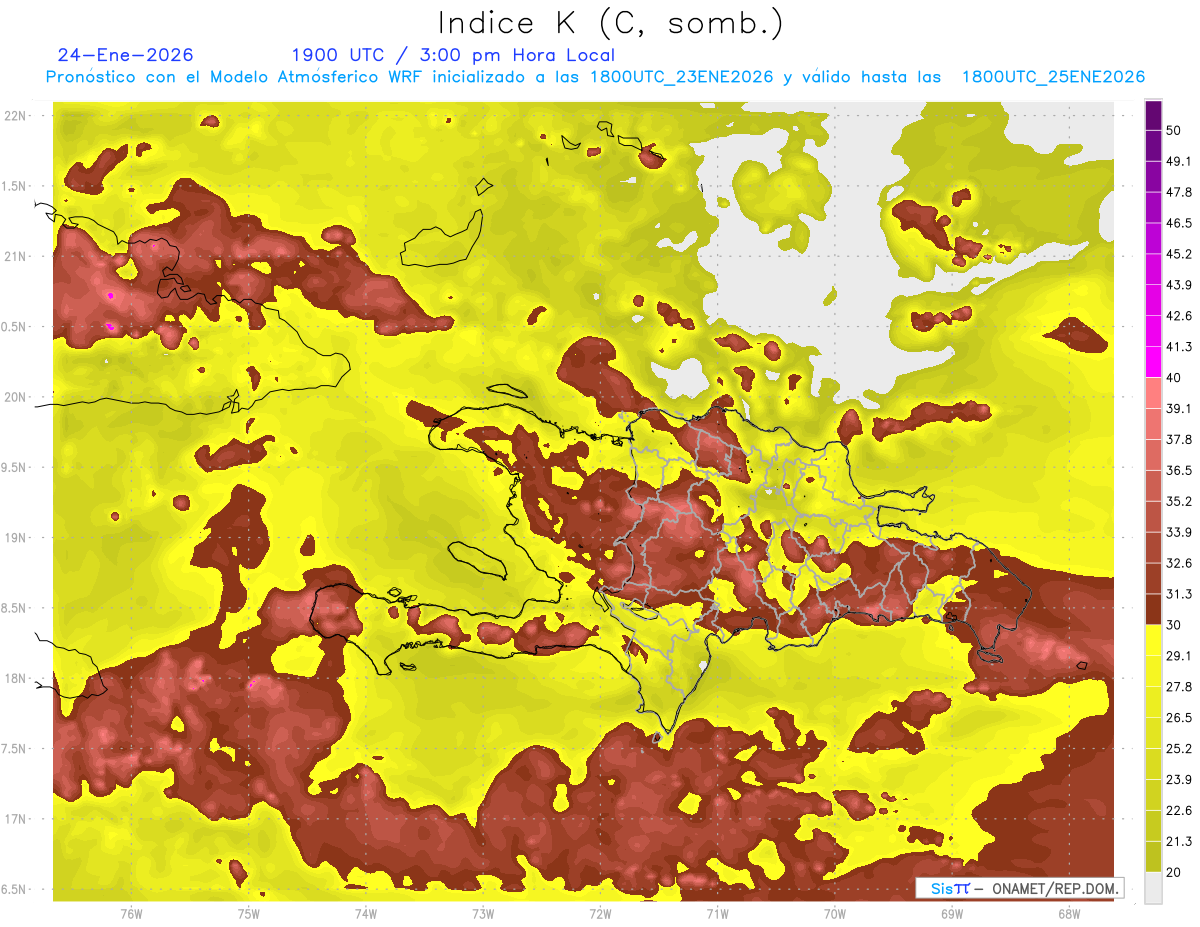Click the "69W" longitude label
This screenshot has width=1200, height=927.
[951, 913]
